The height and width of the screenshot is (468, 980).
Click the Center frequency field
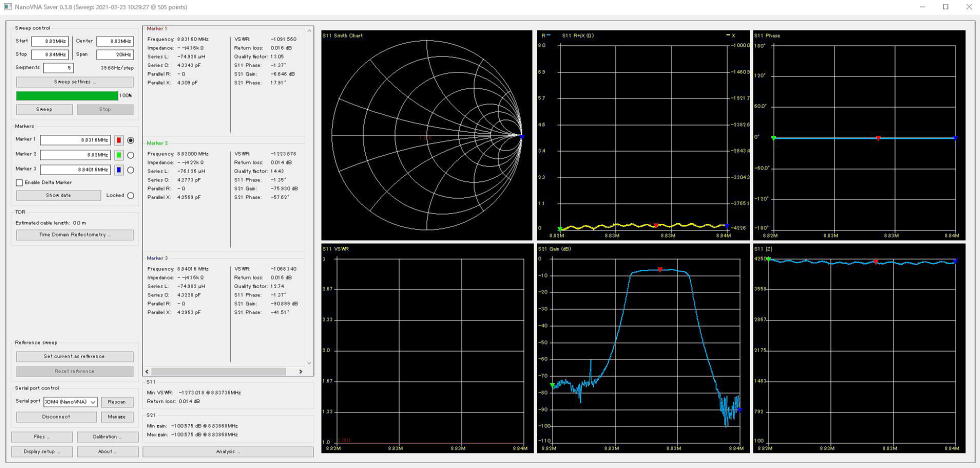pyautogui.click(x=115, y=41)
